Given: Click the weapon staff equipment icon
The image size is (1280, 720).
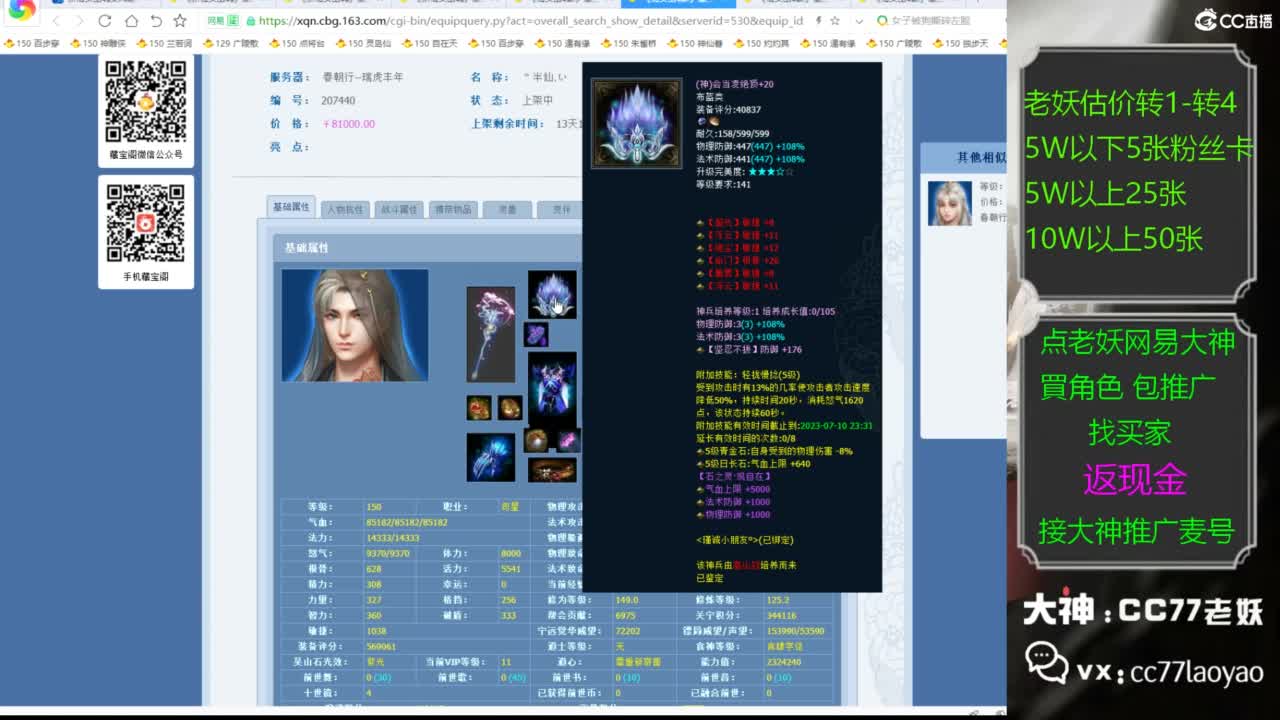Looking at the screenshot, I should [491, 335].
